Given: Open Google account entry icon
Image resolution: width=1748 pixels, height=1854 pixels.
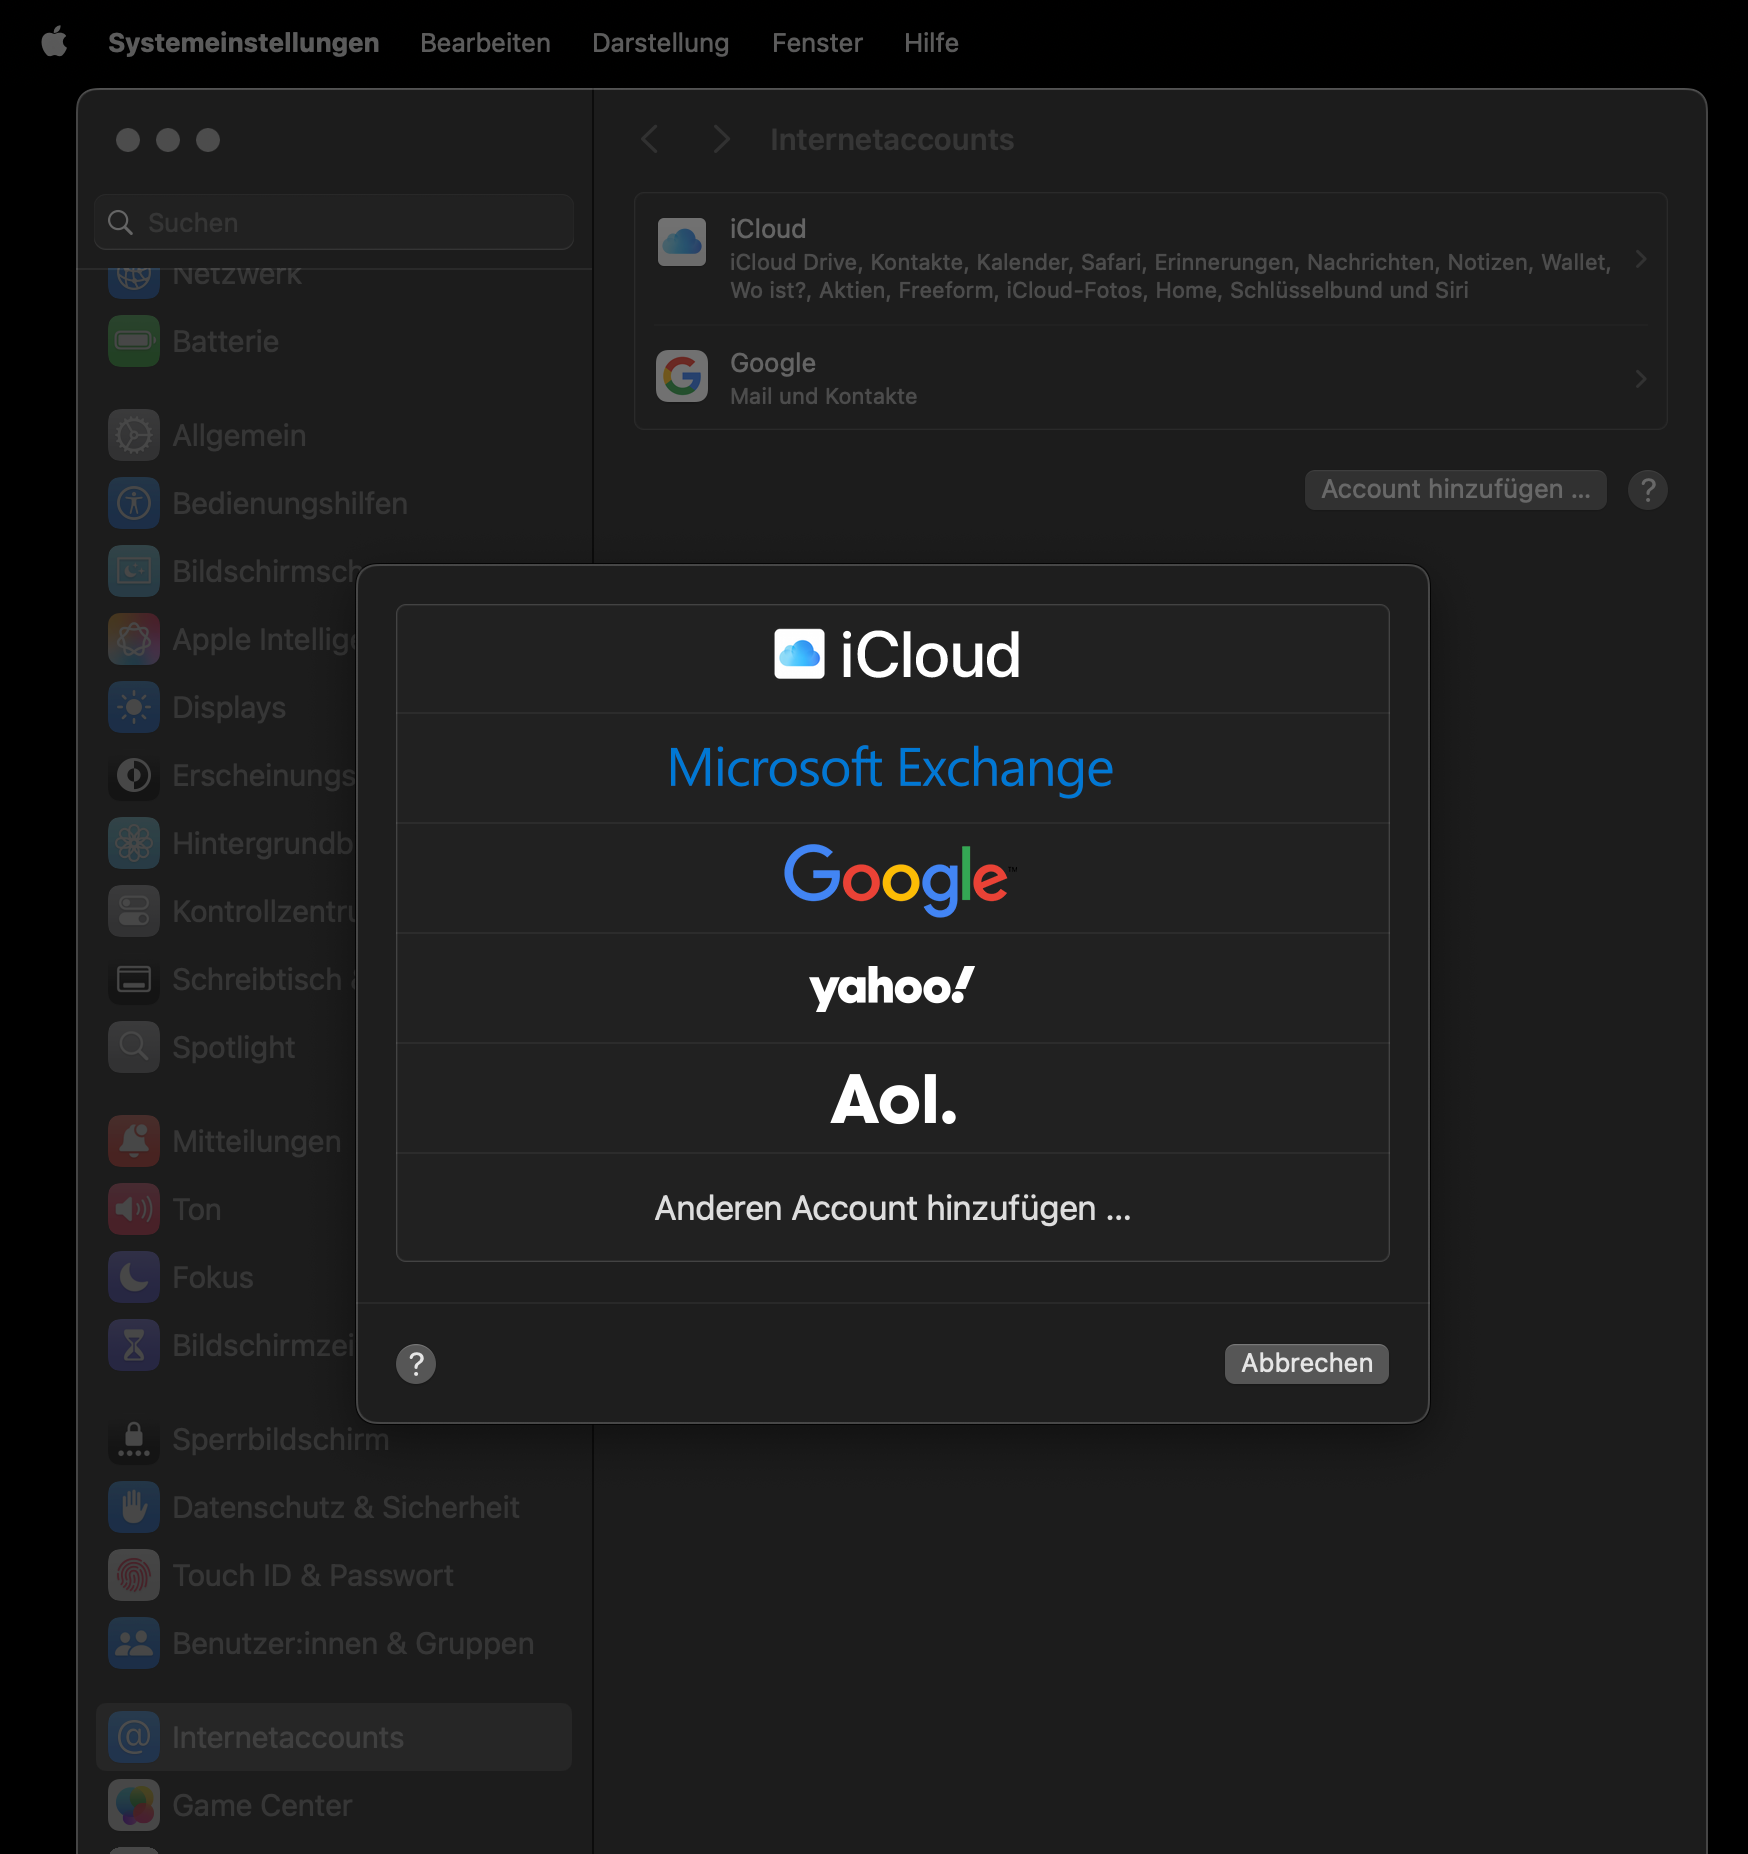Looking at the screenshot, I should click(x=682, y=376).
